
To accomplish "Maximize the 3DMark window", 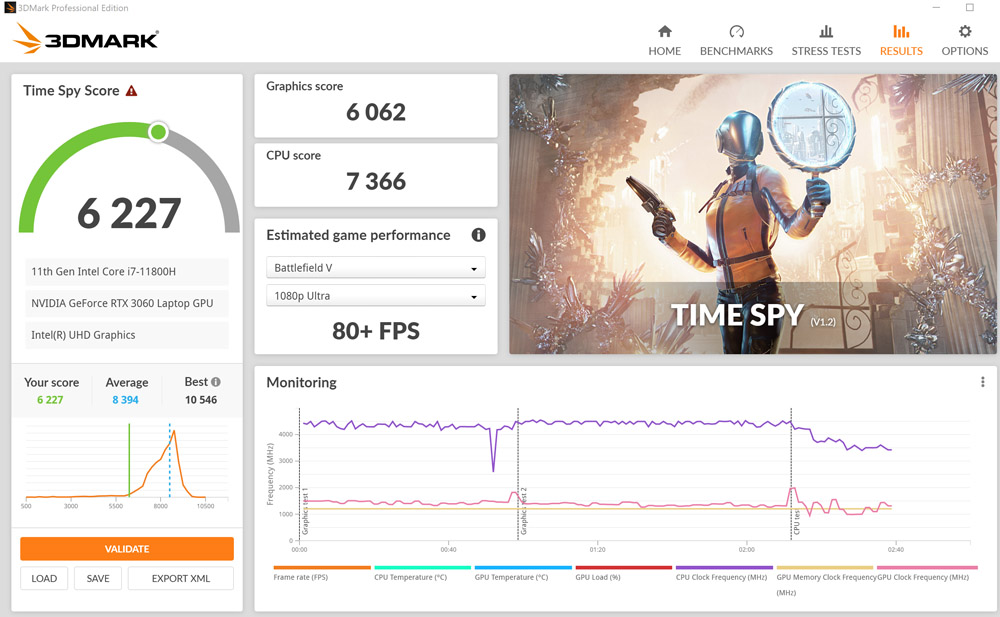I will [969, 8].
